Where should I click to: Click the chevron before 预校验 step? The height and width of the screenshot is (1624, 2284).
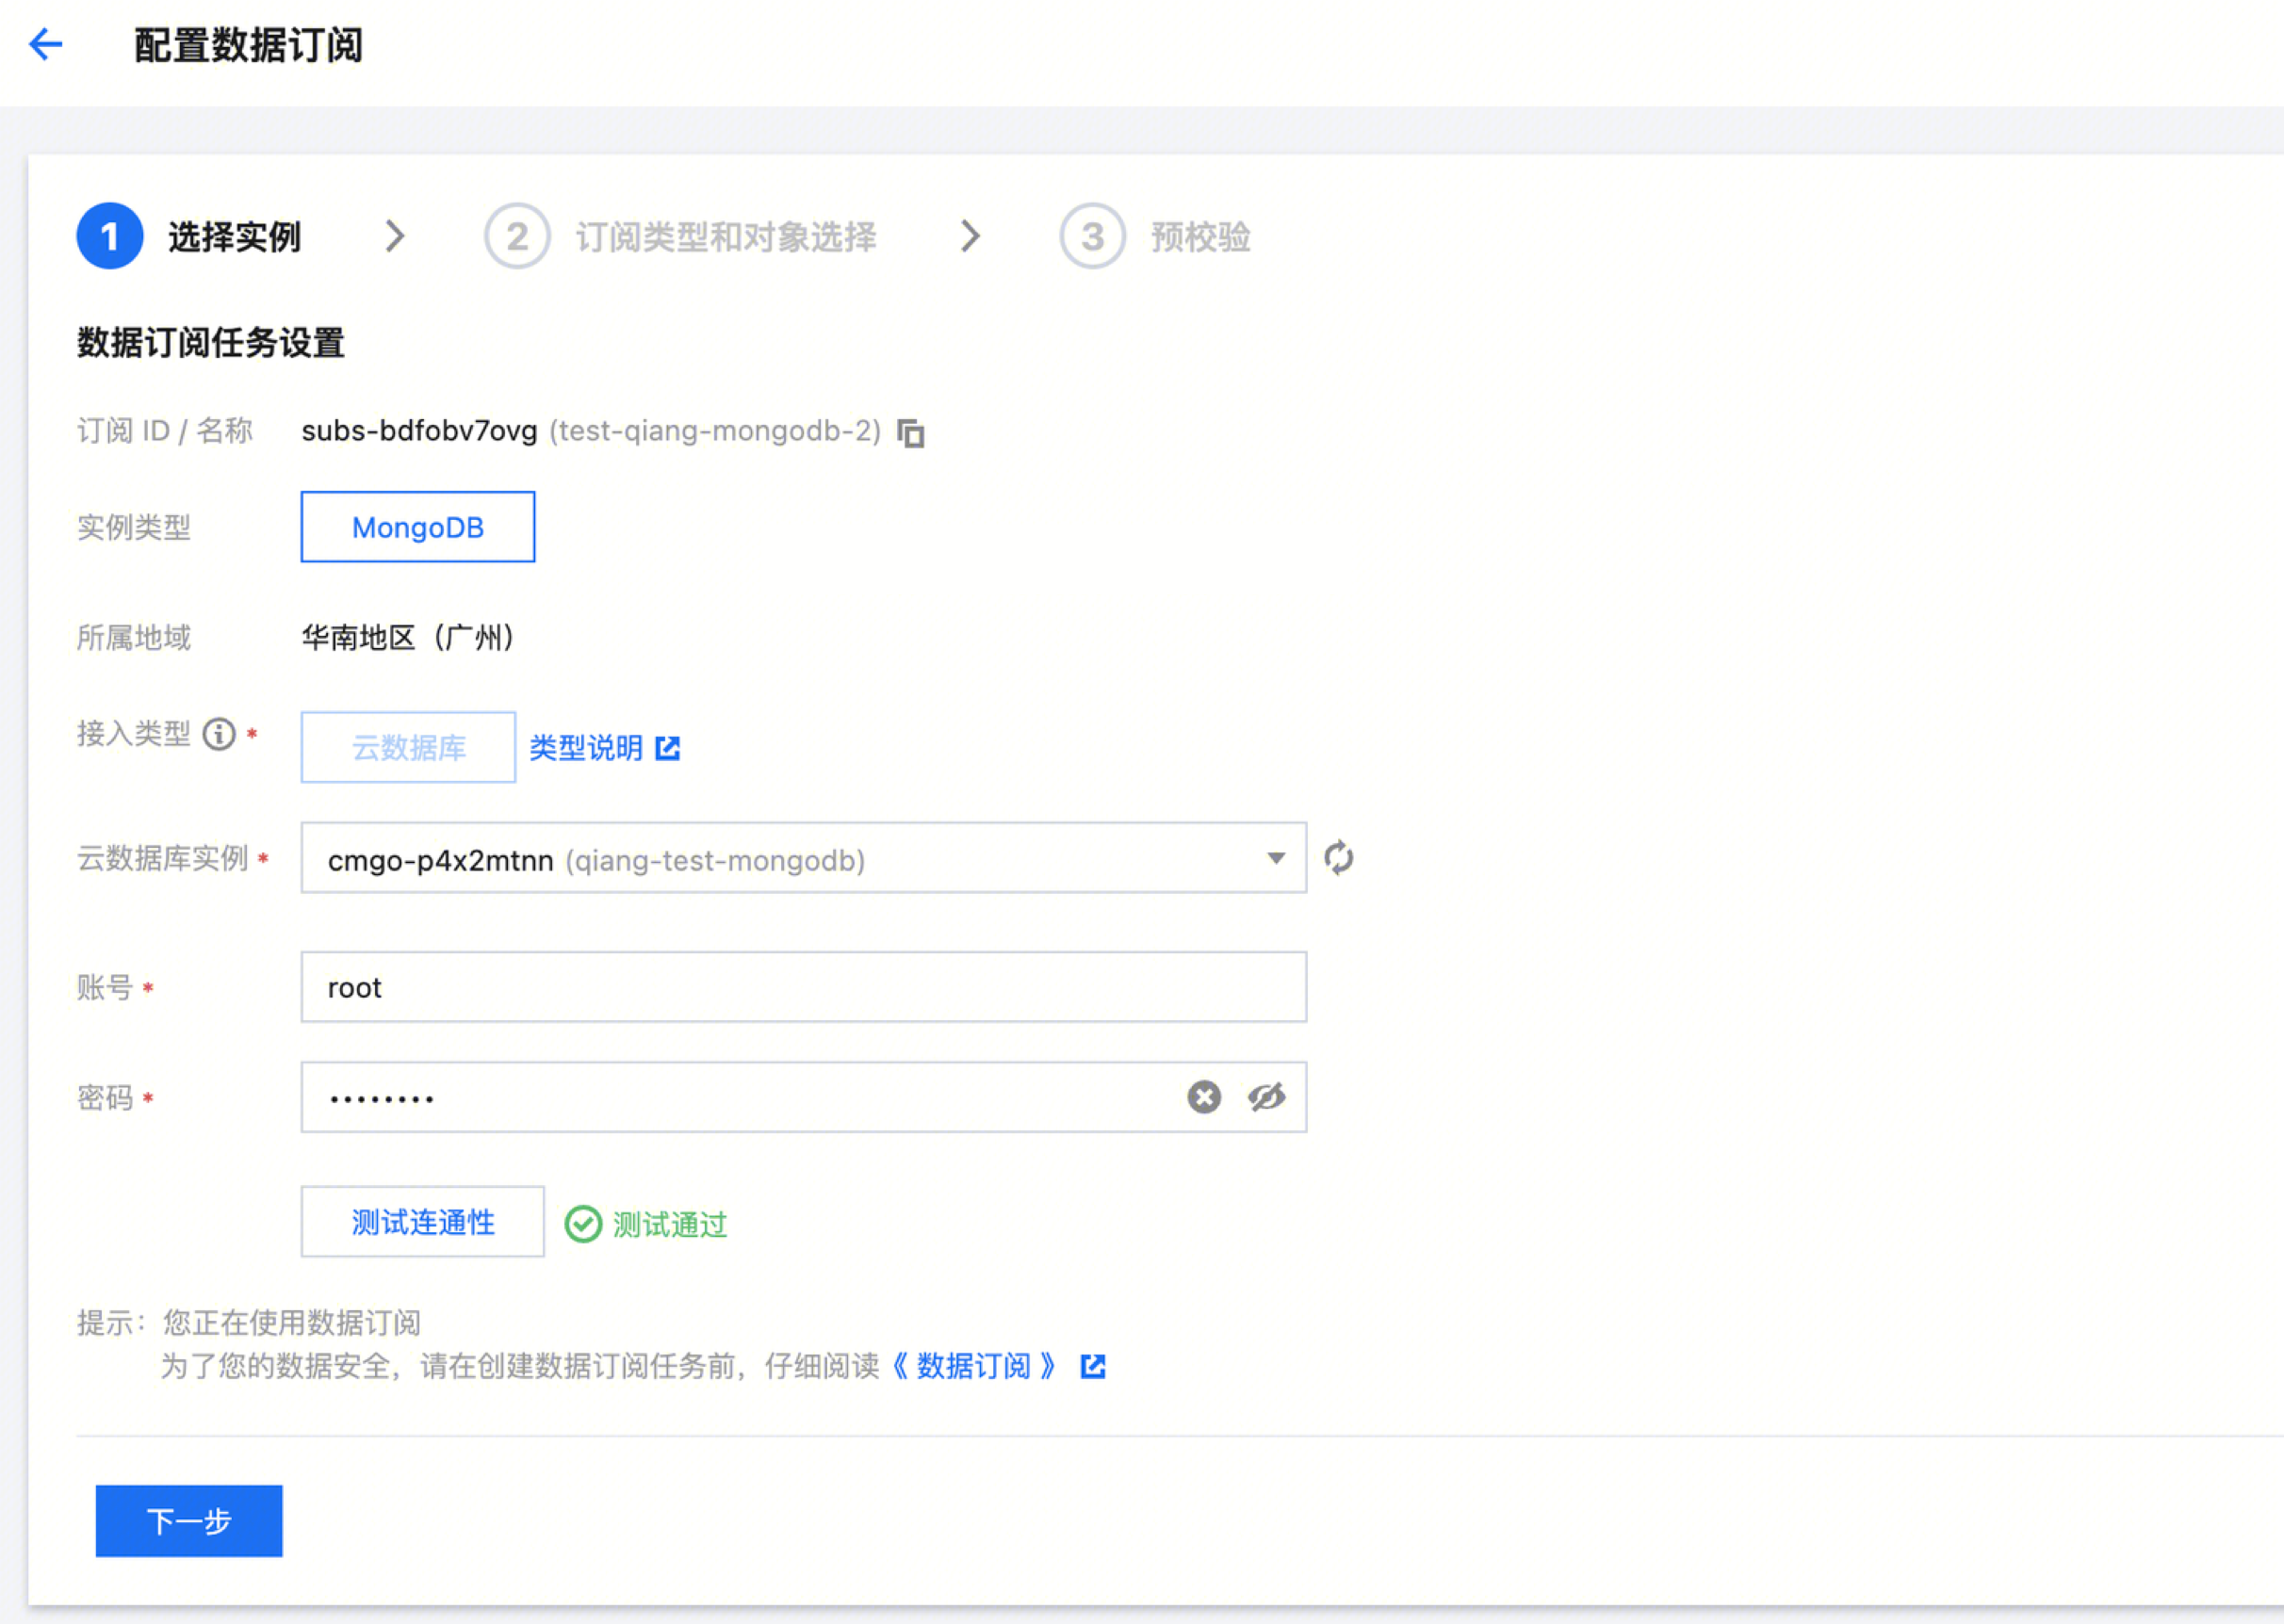click(x=970, y=236)
